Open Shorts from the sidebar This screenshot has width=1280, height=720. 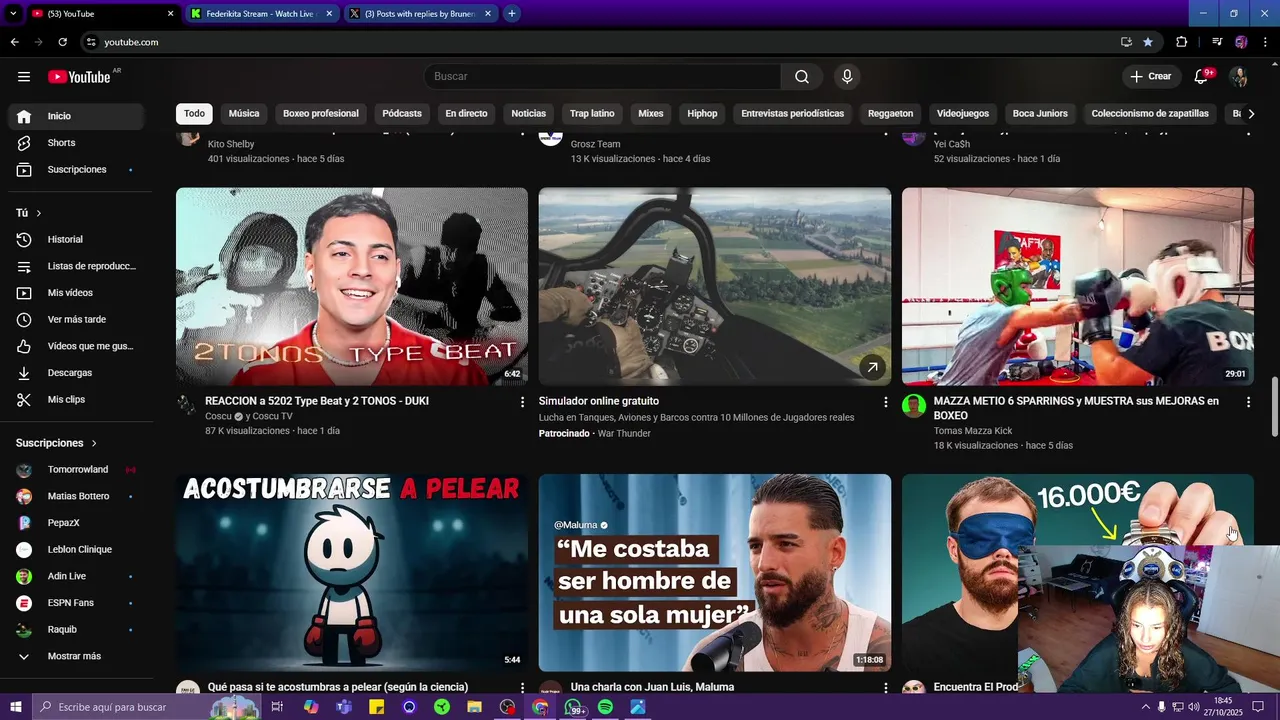pyautogui.click(x=76, y=143)
